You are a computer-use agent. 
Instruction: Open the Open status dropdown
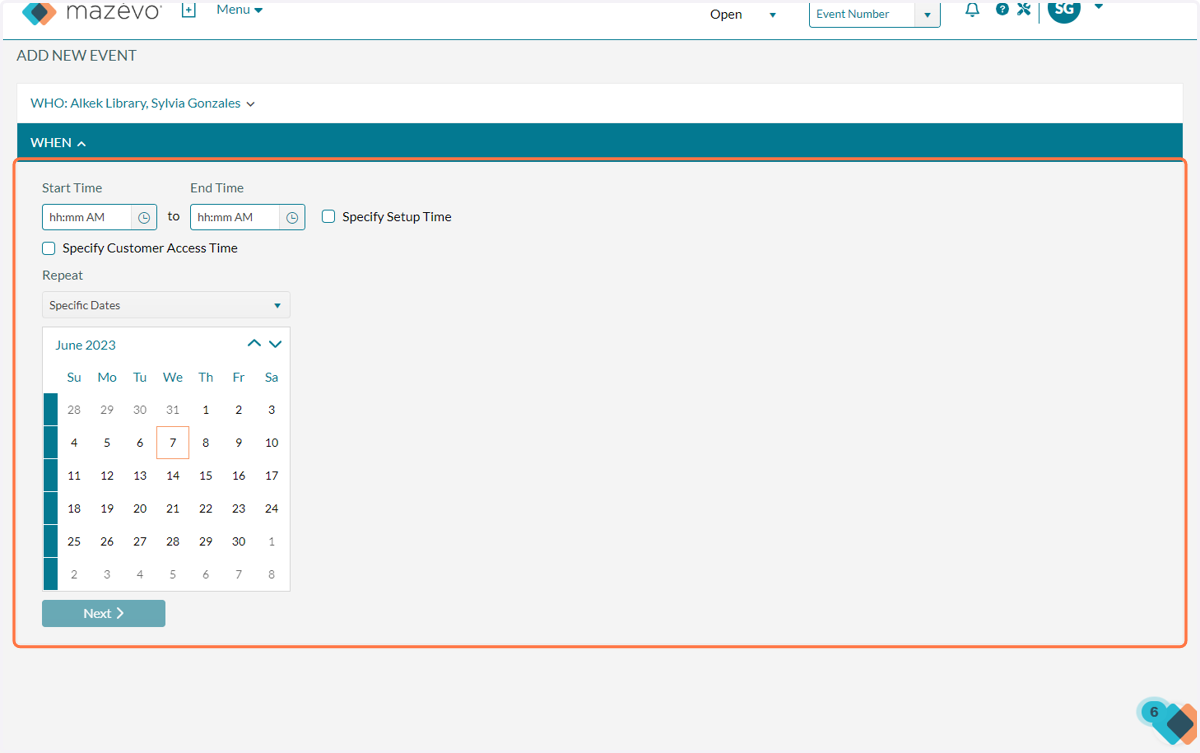pos(742,14)
